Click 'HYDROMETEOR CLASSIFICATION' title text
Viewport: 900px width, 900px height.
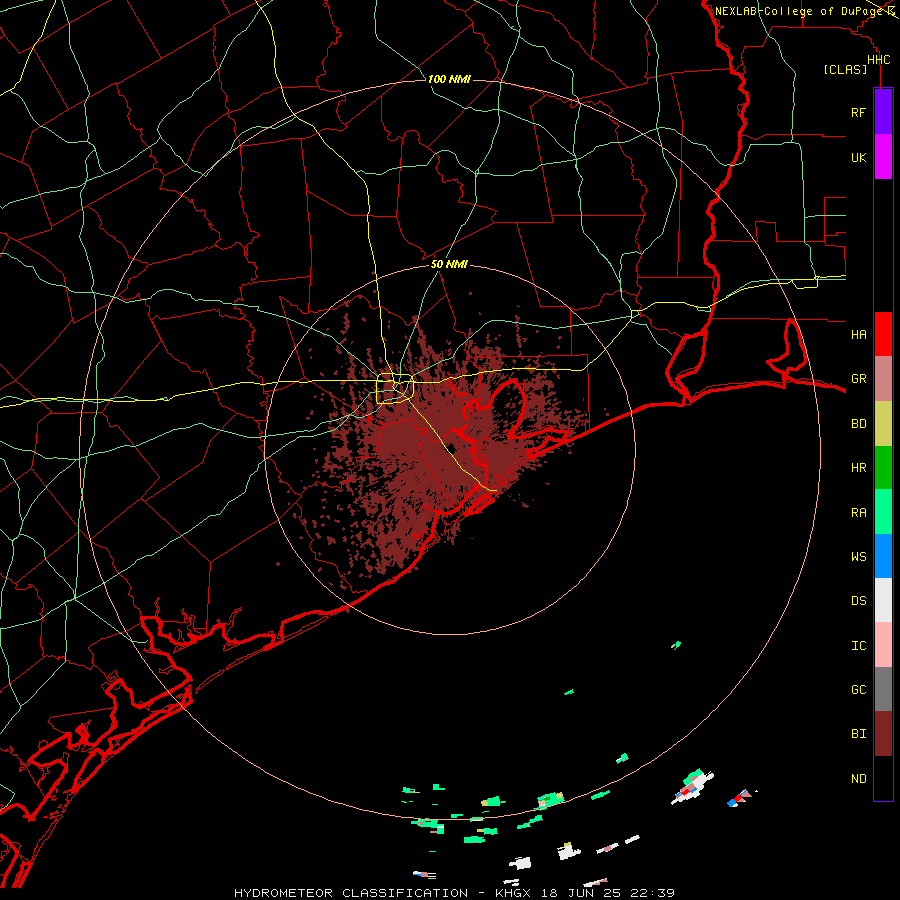(351, 893)
